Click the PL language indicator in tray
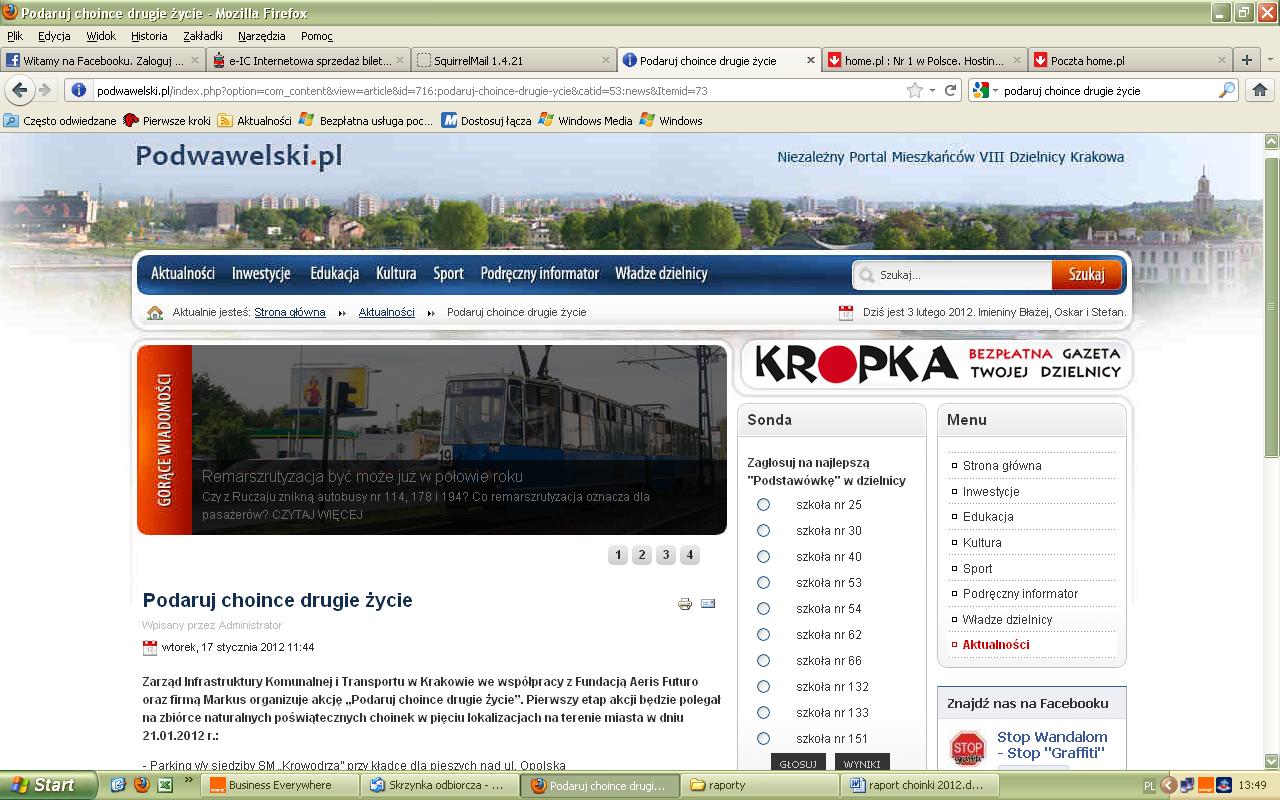Screen dimensions: 1280x800 [1149, 785]
